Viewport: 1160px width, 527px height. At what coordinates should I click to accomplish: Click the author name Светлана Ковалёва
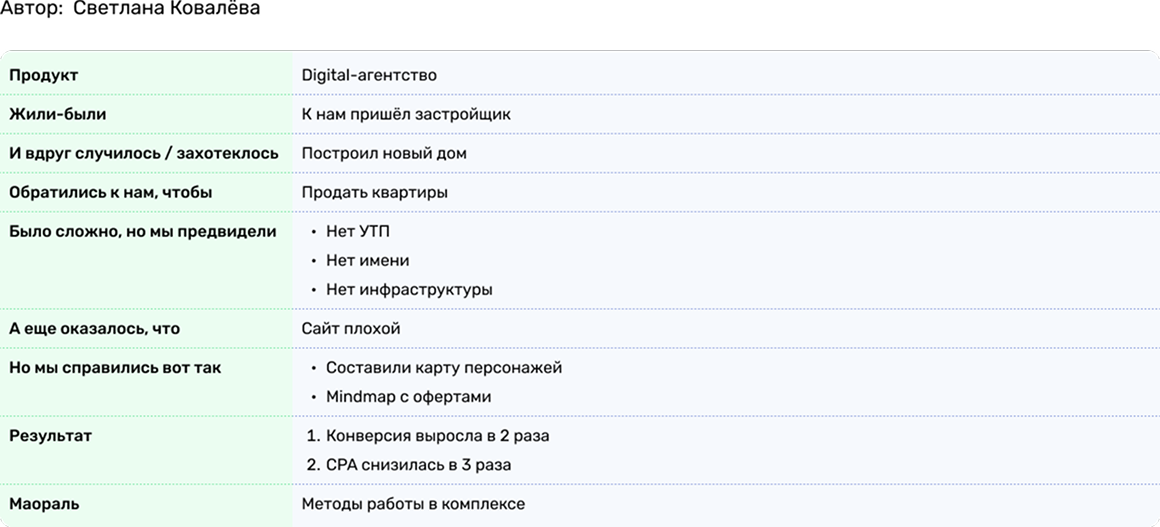coord(166,9)
